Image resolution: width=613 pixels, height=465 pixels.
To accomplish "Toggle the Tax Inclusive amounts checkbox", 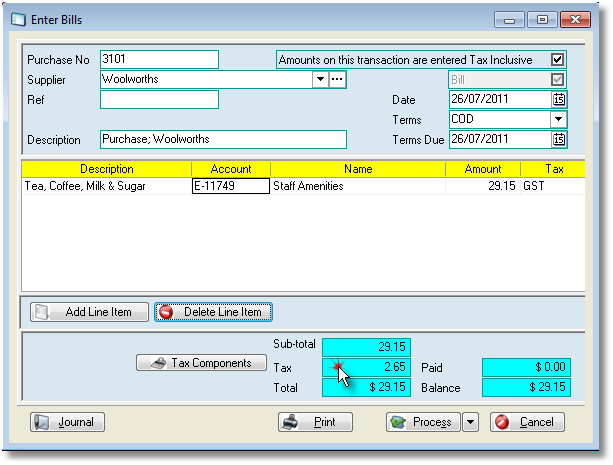I will click(558, 59).
